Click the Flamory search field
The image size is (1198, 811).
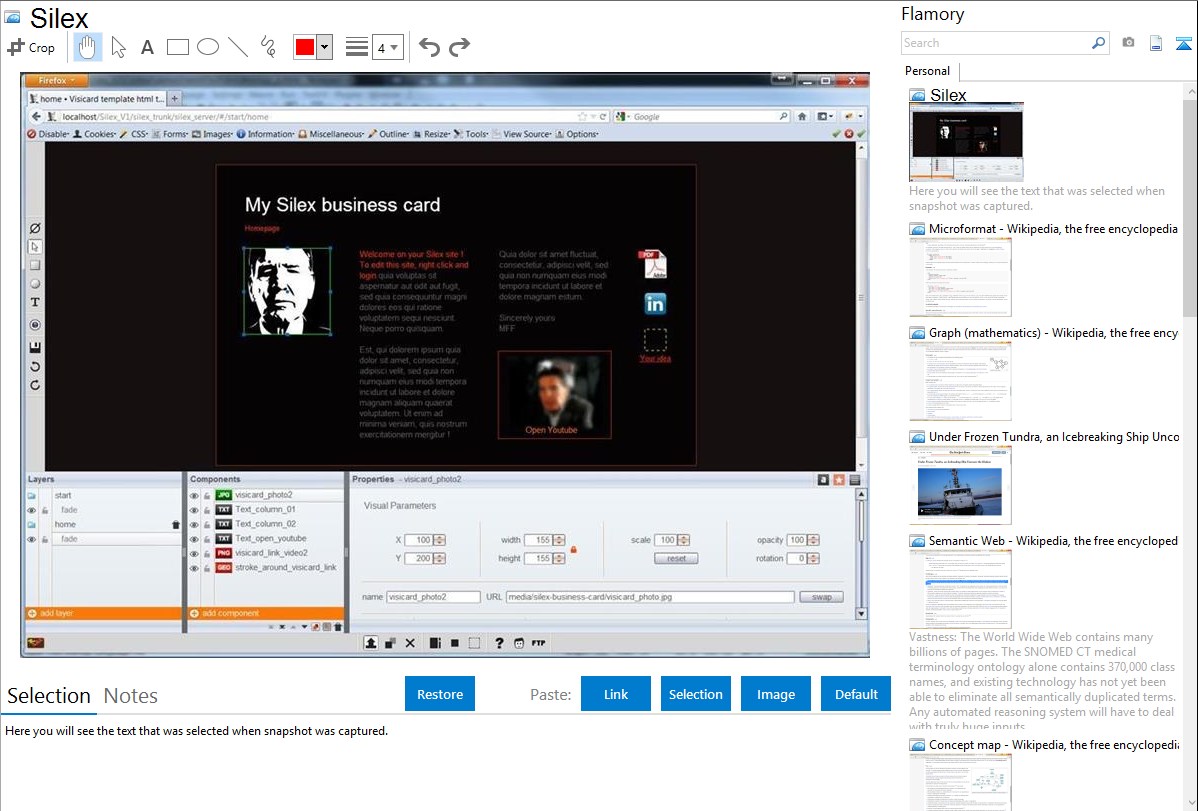(996, 43)
